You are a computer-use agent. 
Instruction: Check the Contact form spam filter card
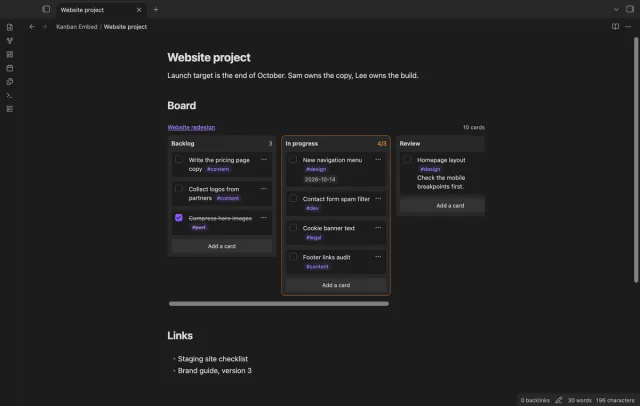[x=293, y=198]
